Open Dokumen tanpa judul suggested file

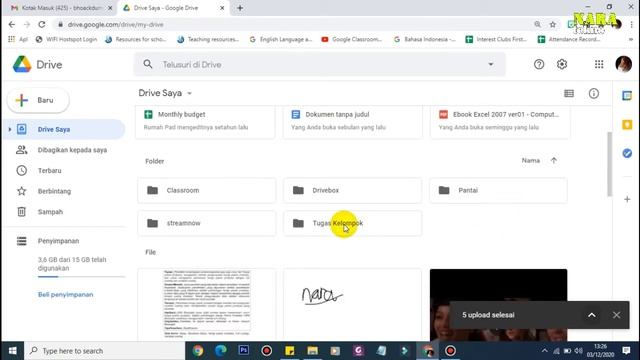tap(353, 122)
